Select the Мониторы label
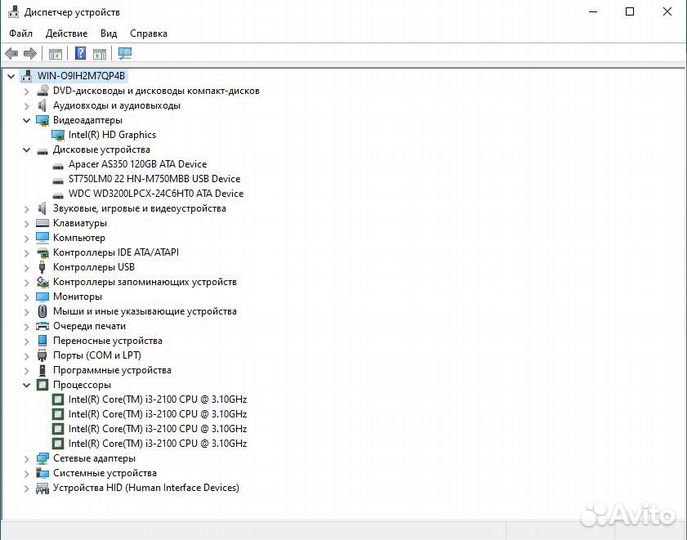687x540 pixels. pyautogui.click(x=78, y=297)
